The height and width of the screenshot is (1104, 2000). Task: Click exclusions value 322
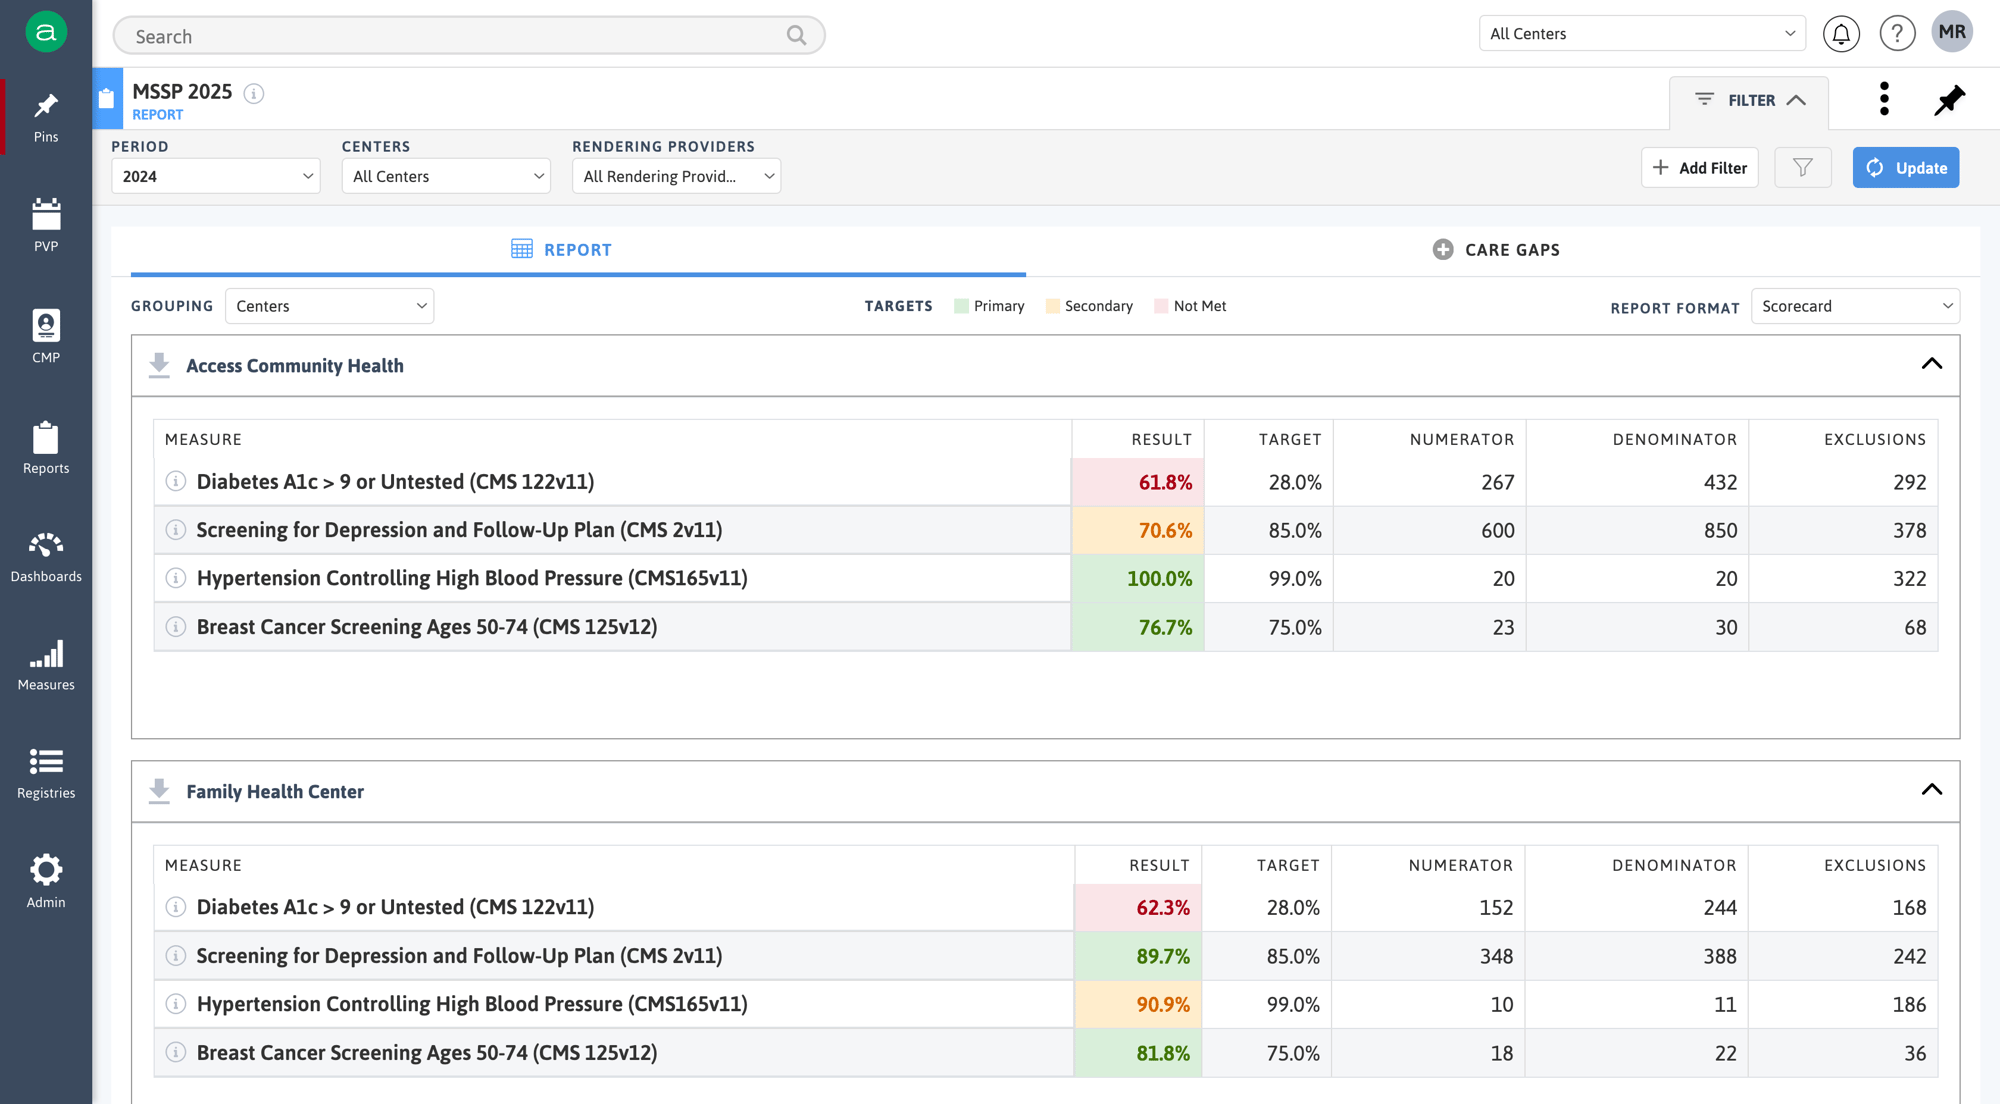pyautogui.click(x=1909, y=578)
